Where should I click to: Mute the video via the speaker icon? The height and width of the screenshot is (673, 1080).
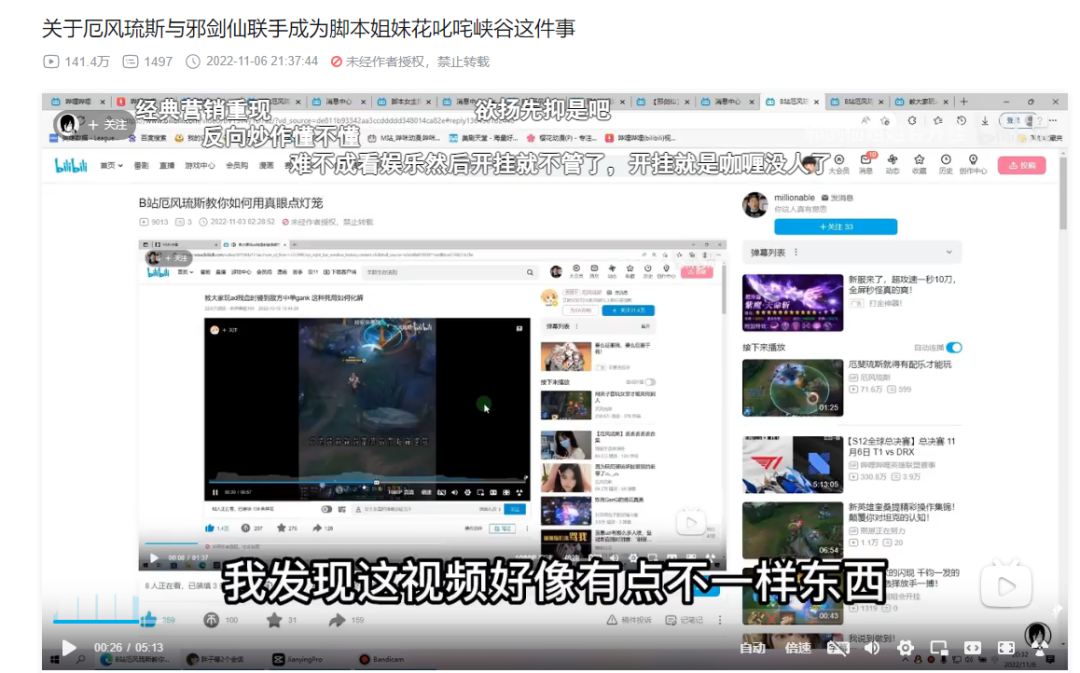click(x=872, y=648)
